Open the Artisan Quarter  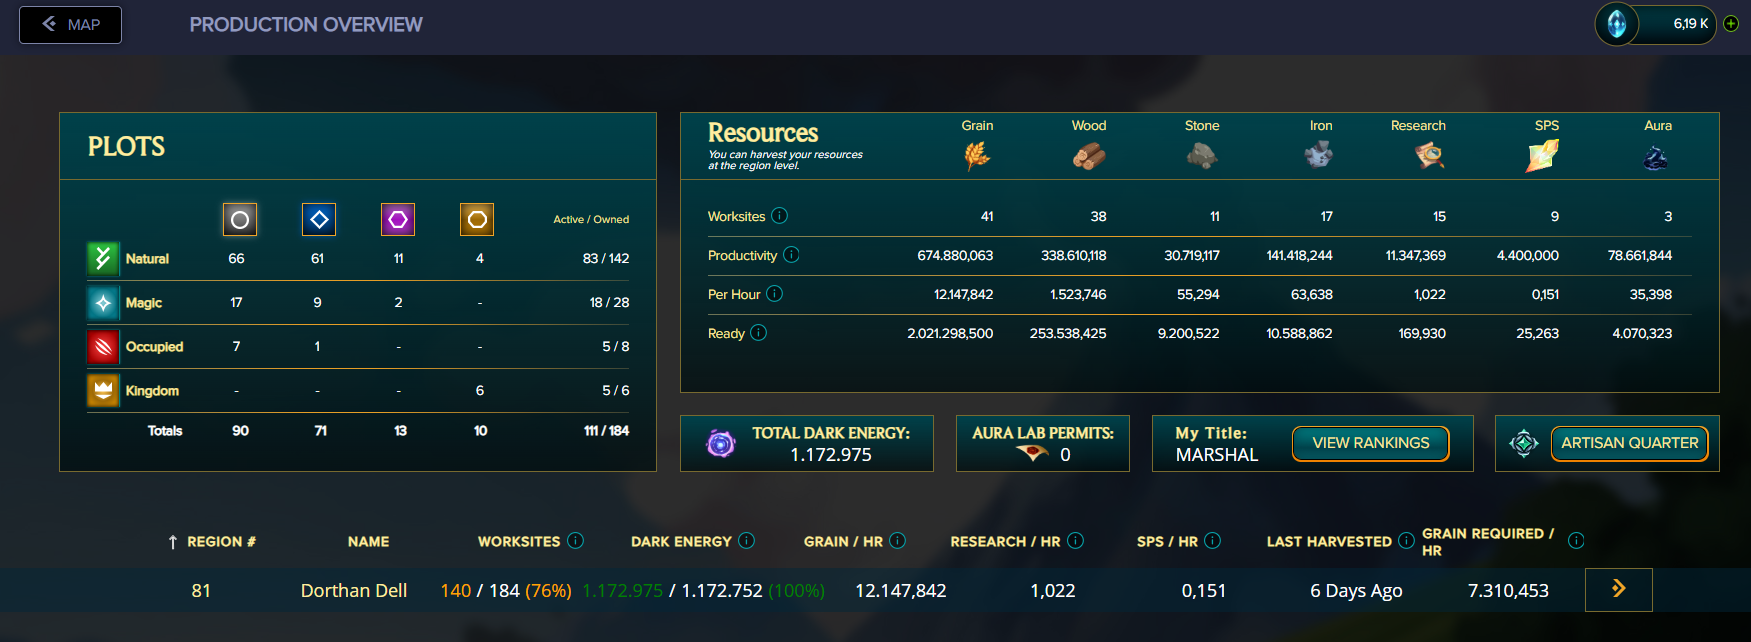click(1629, 443)
